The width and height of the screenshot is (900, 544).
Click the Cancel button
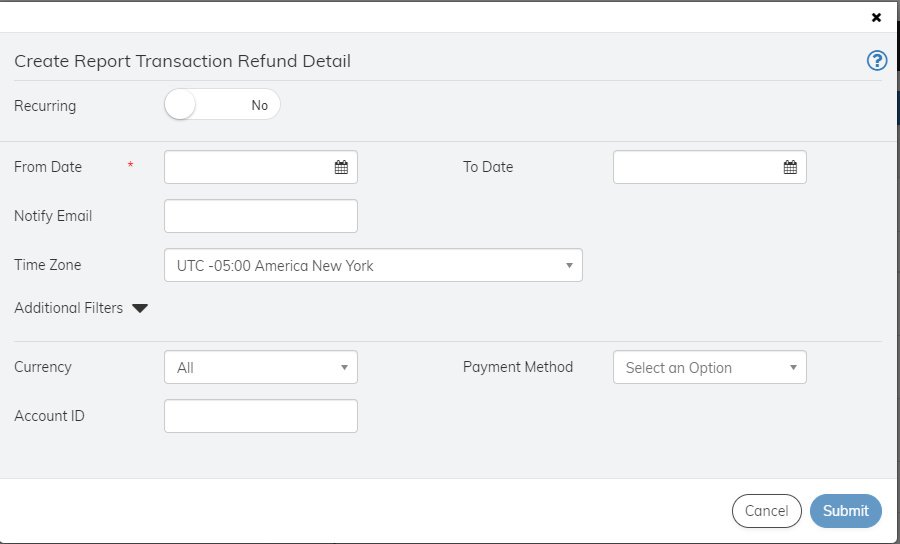click(x=766, y=511)
